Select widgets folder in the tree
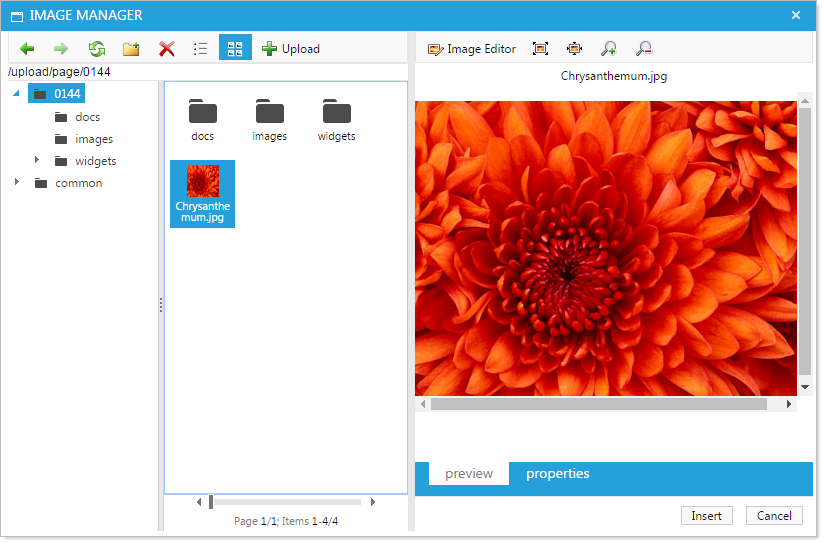 pyautogui.click(x=86, y=161)
